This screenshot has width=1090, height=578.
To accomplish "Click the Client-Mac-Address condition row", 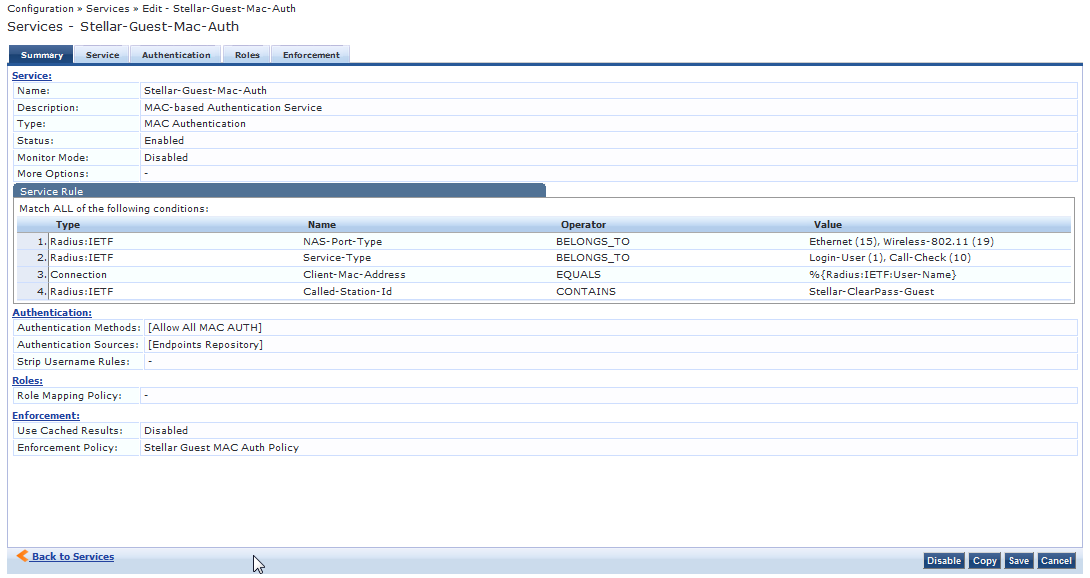I will 354,275.
